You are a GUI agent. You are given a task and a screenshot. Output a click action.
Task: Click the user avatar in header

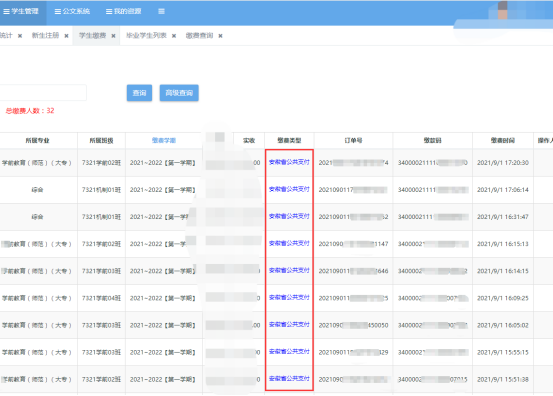click(503, 10)
